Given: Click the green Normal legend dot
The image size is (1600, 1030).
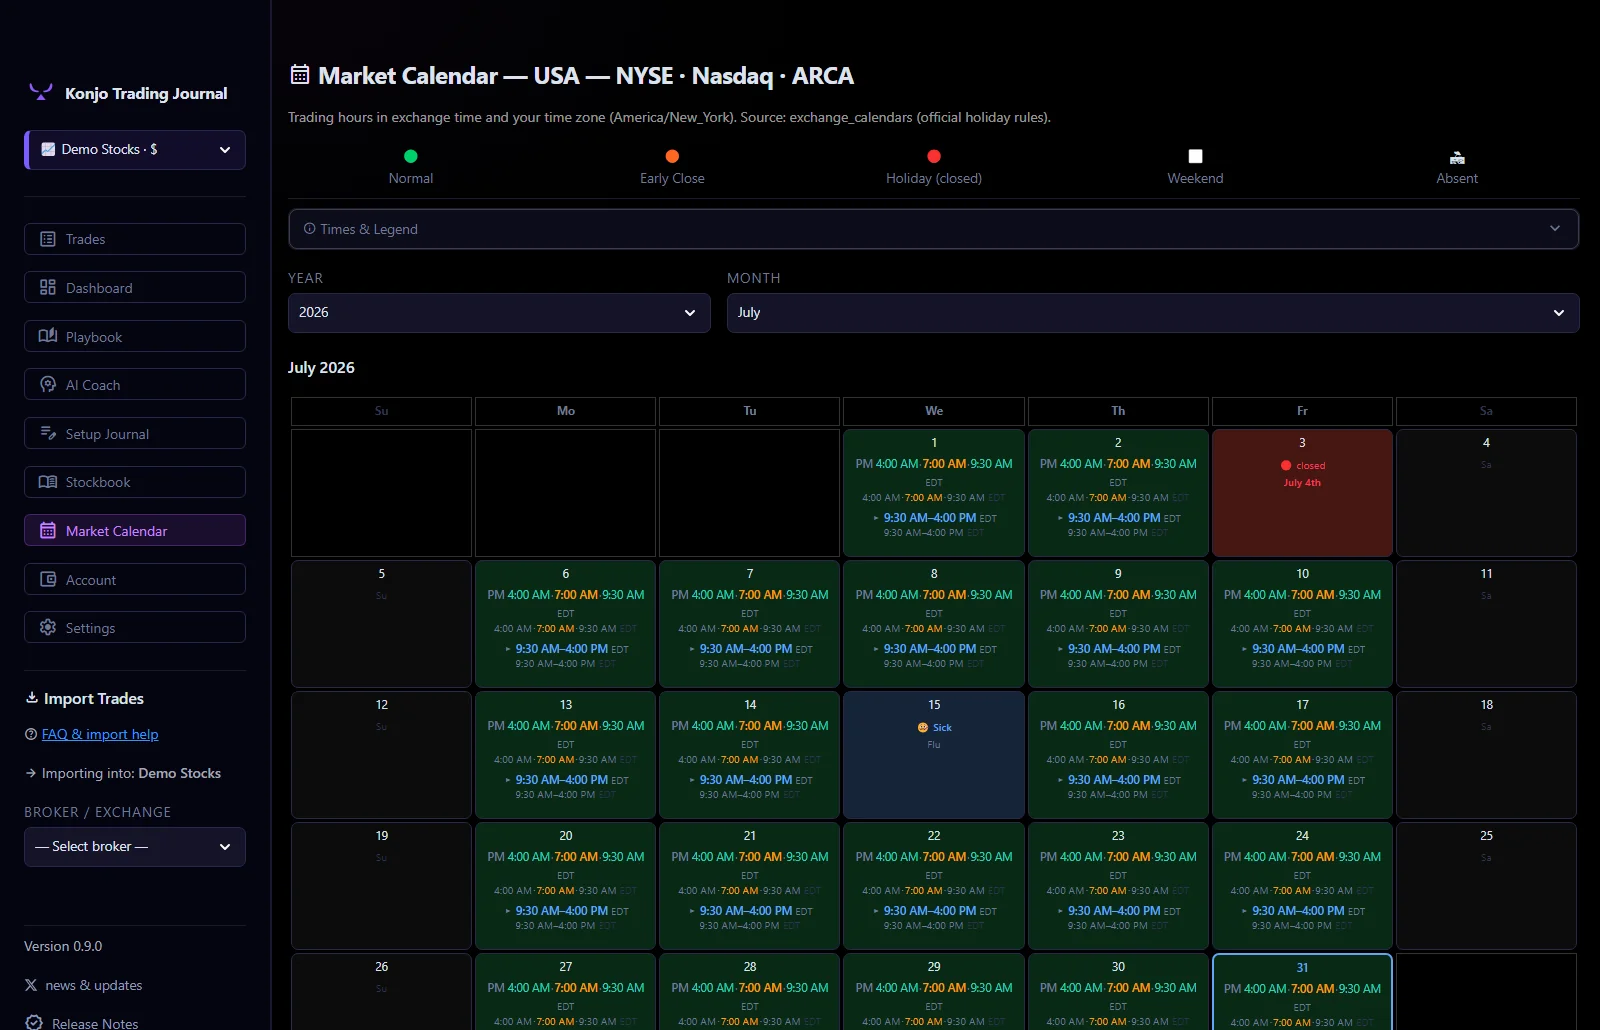Looking at the screenshot, I should [x=411, y=156].
